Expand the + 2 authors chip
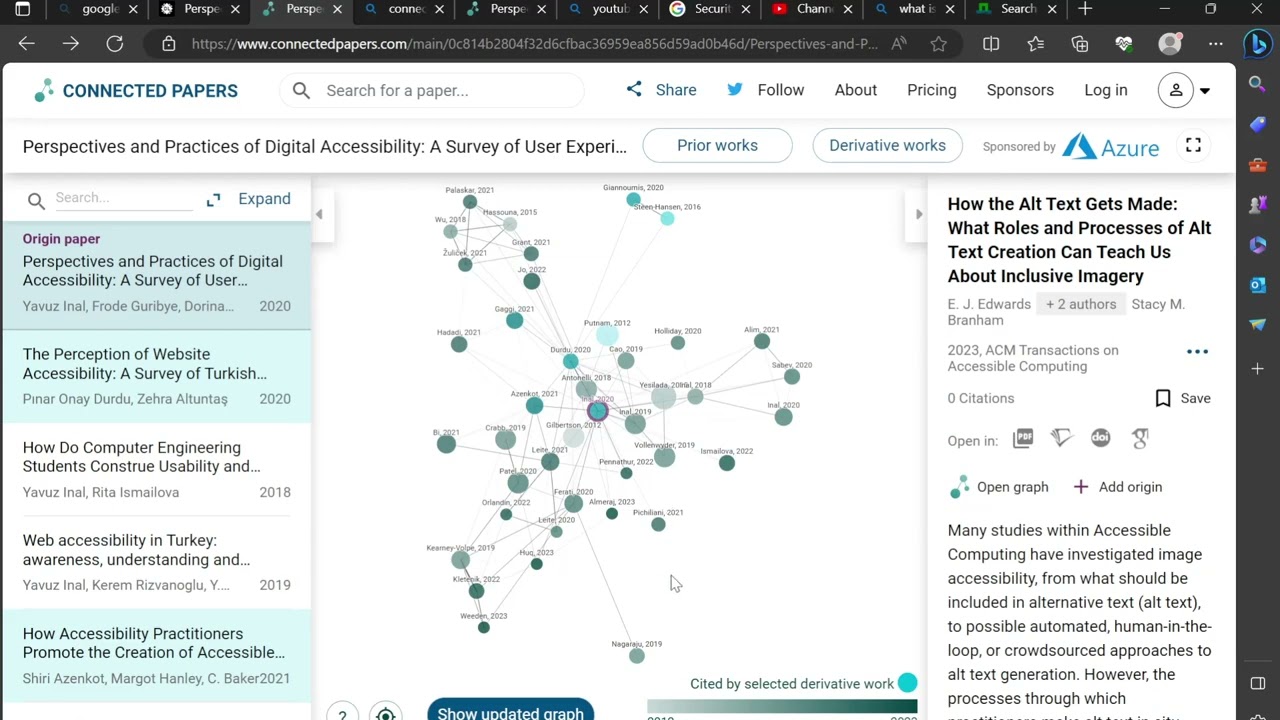1280x720 pixels. 1081,304
